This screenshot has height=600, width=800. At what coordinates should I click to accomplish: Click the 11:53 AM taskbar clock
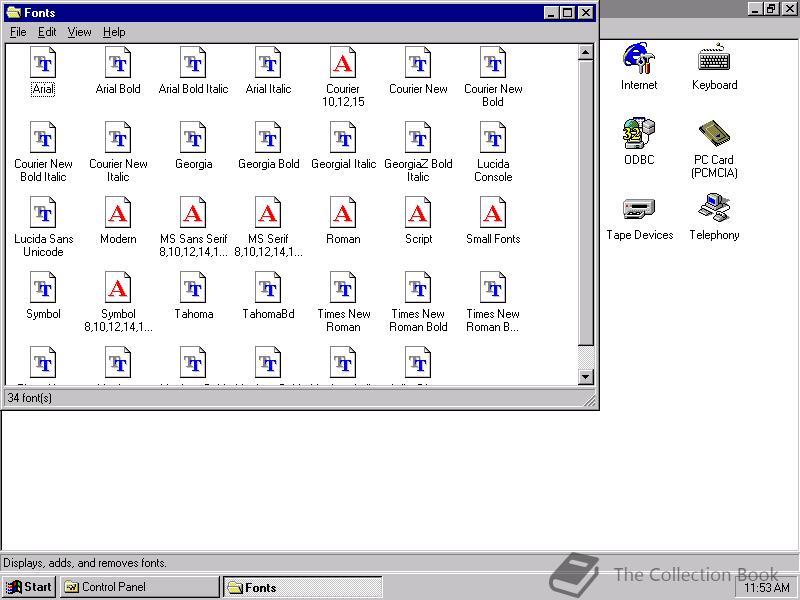tap(767, 588)
